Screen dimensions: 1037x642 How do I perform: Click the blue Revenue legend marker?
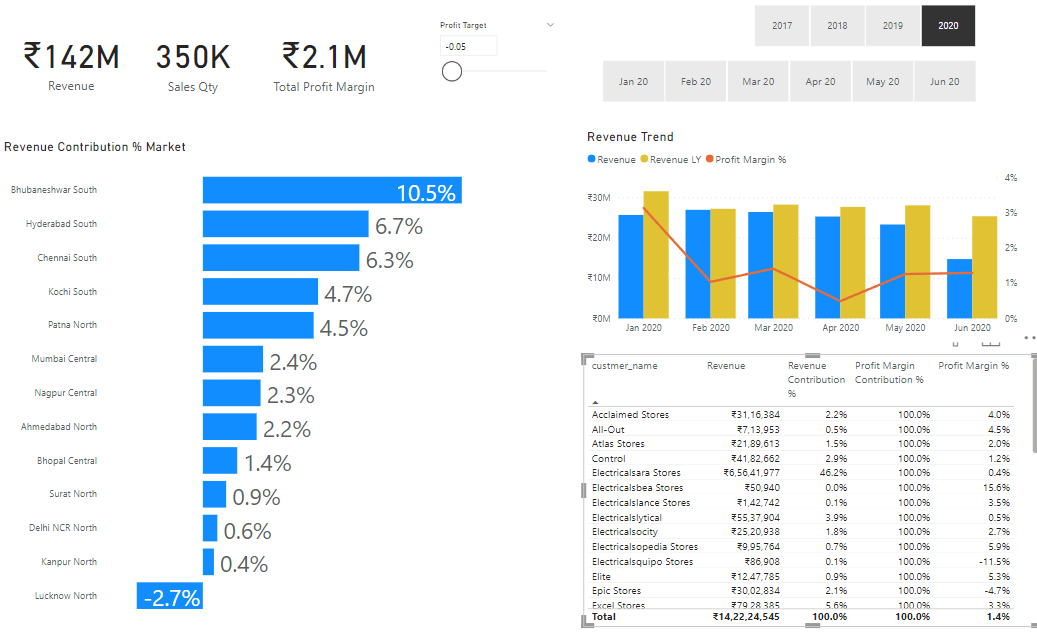click(592, 160)
